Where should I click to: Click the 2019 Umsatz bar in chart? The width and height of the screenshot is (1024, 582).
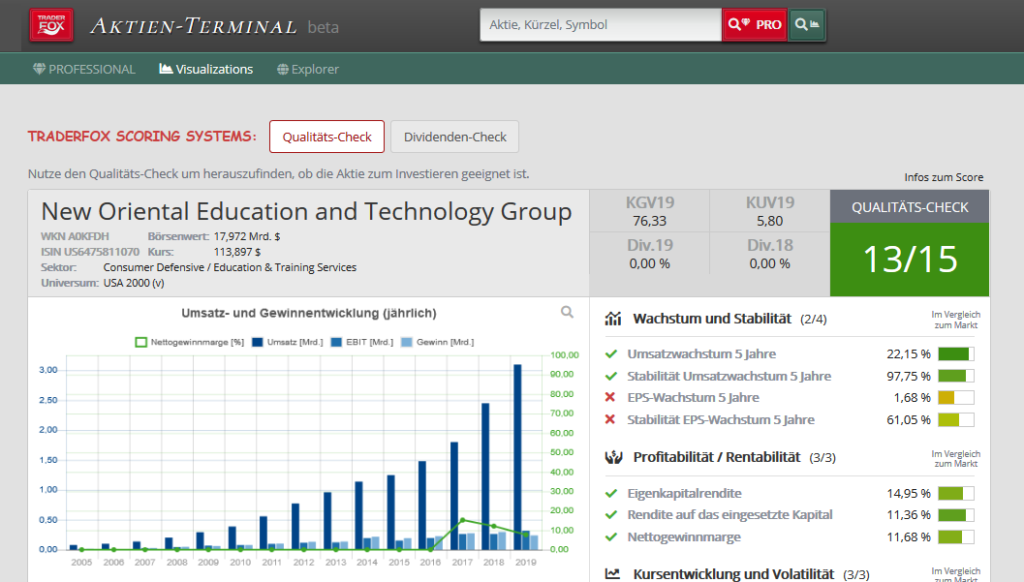(518, 457)
